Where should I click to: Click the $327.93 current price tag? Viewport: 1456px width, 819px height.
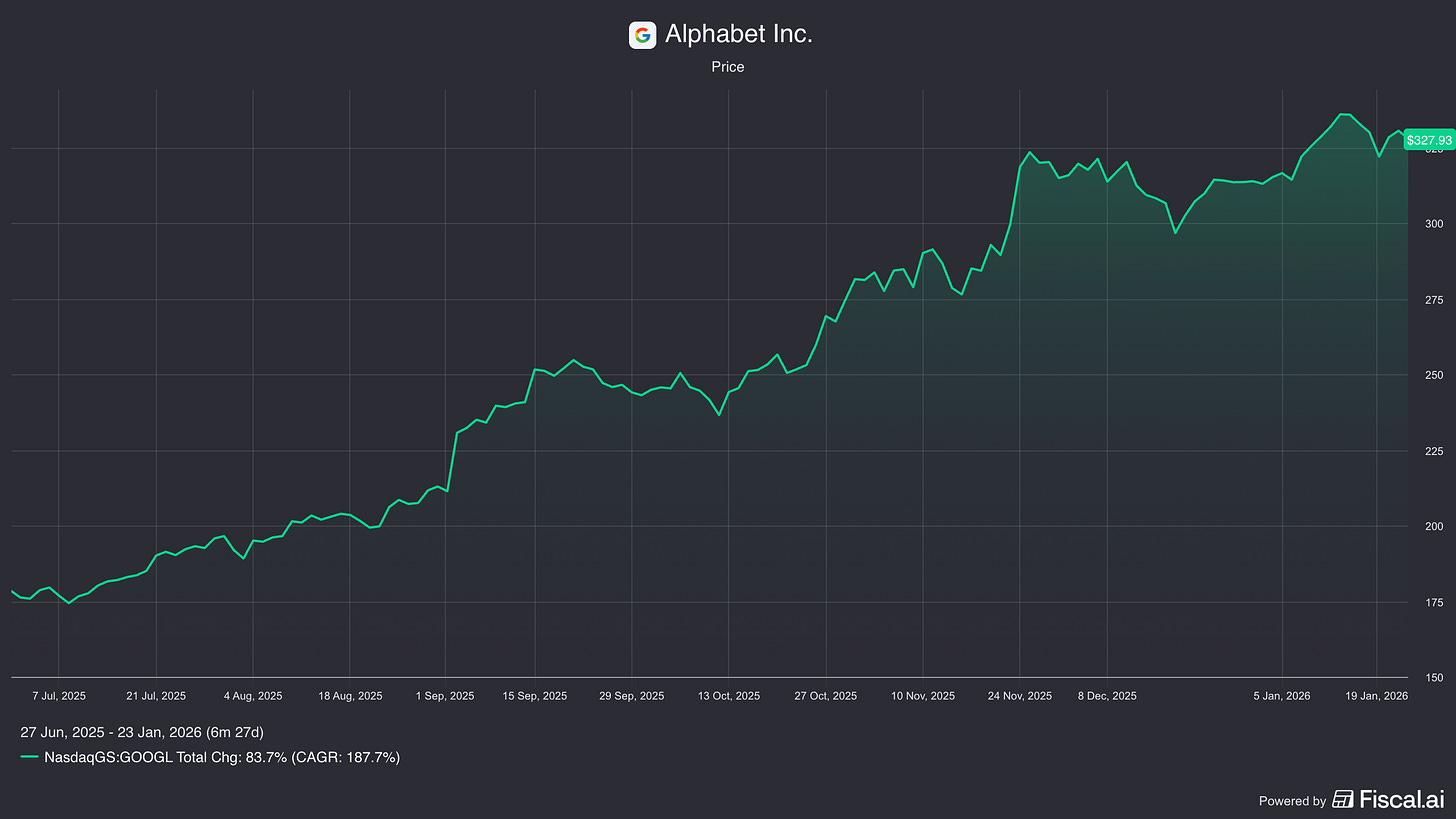pos(1429,141)
